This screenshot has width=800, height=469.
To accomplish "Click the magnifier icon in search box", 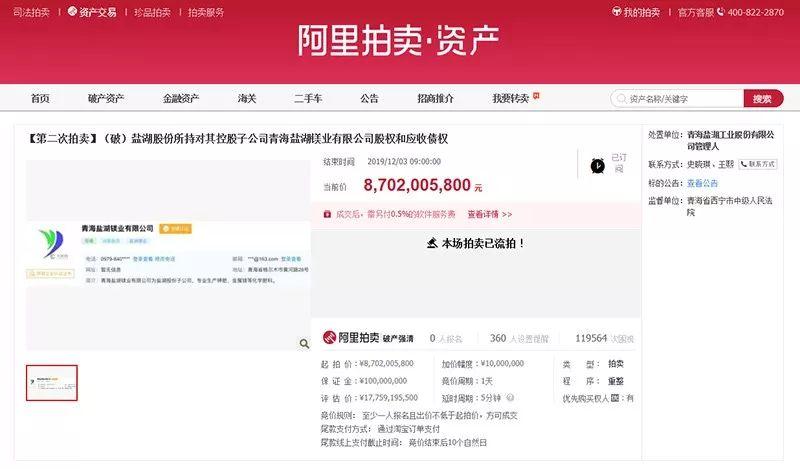I will 621,98.
